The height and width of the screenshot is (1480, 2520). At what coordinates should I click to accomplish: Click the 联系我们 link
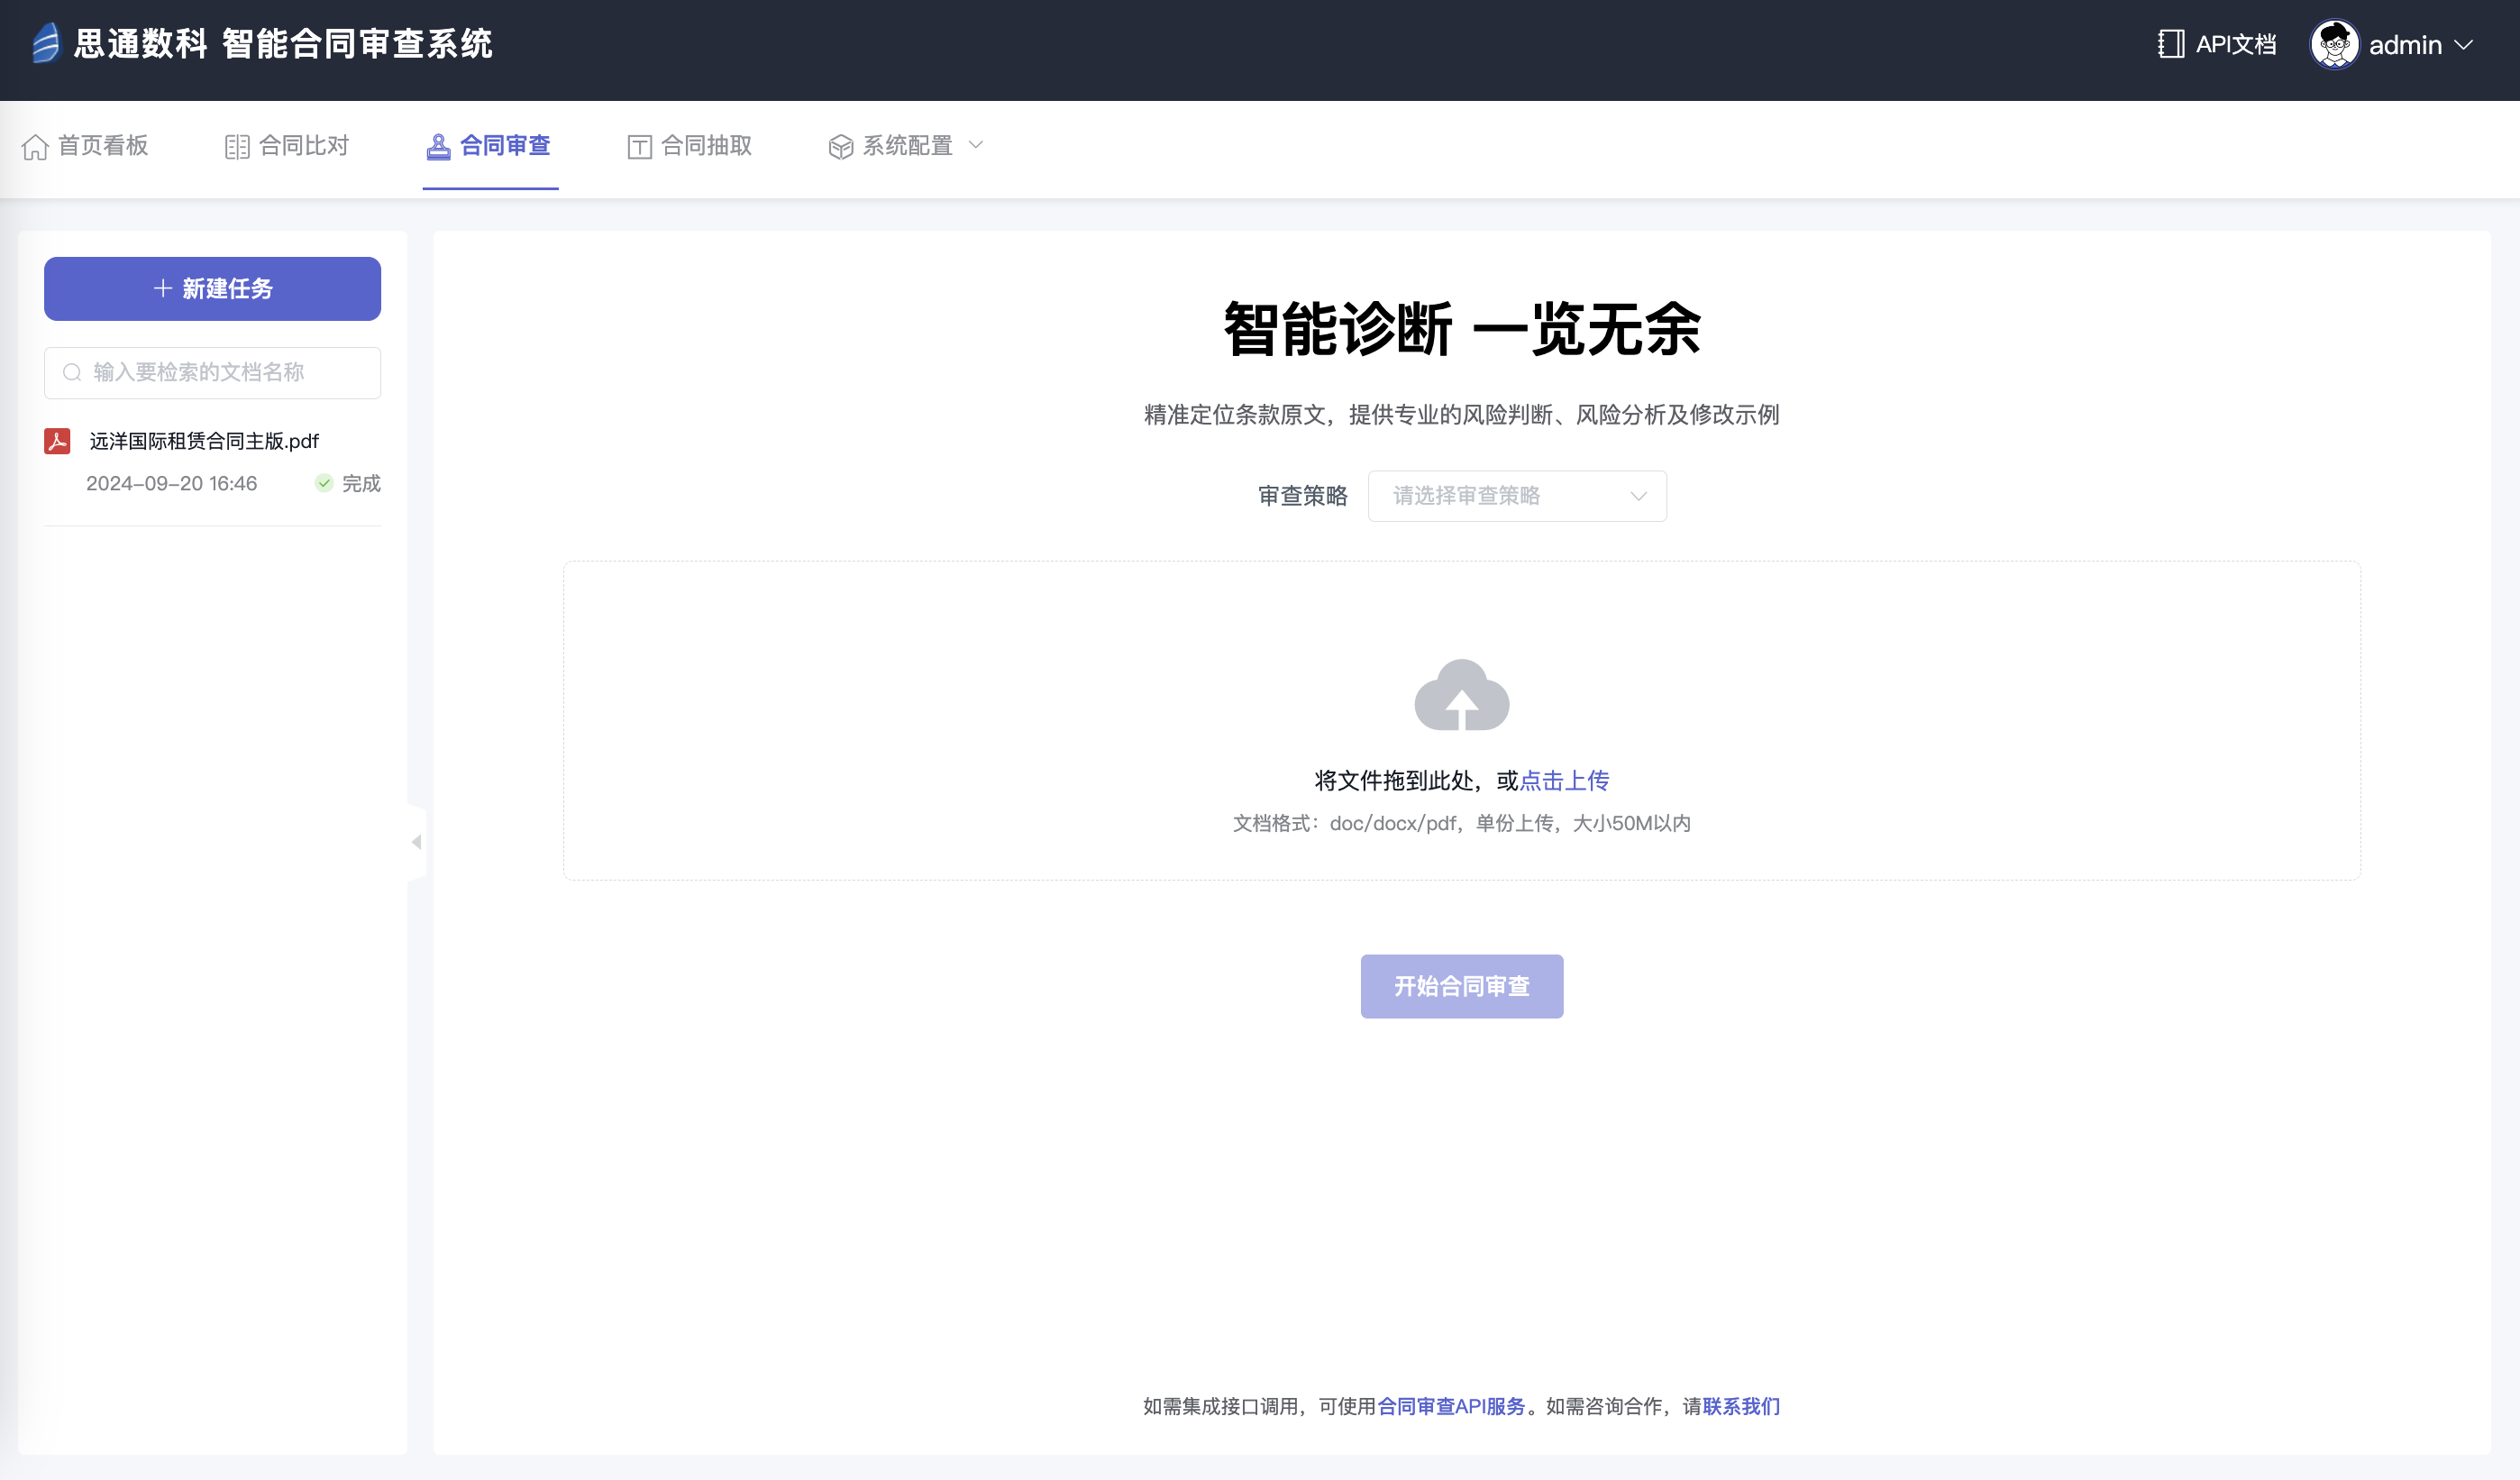coord(1741,1407)
